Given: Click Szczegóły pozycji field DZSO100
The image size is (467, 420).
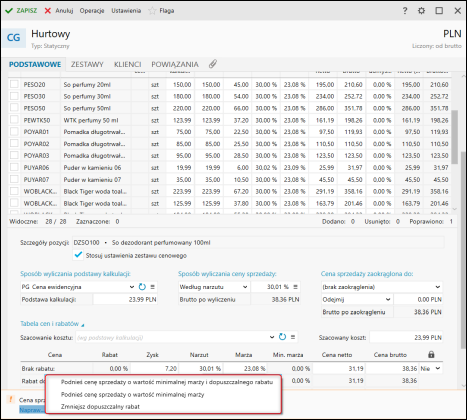Looking at the screenshot, I should (x=258, y=243).
